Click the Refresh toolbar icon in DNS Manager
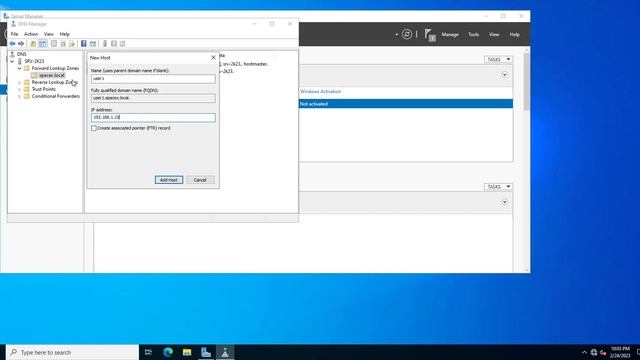This screenshot has width=640, height=360. 63,44
